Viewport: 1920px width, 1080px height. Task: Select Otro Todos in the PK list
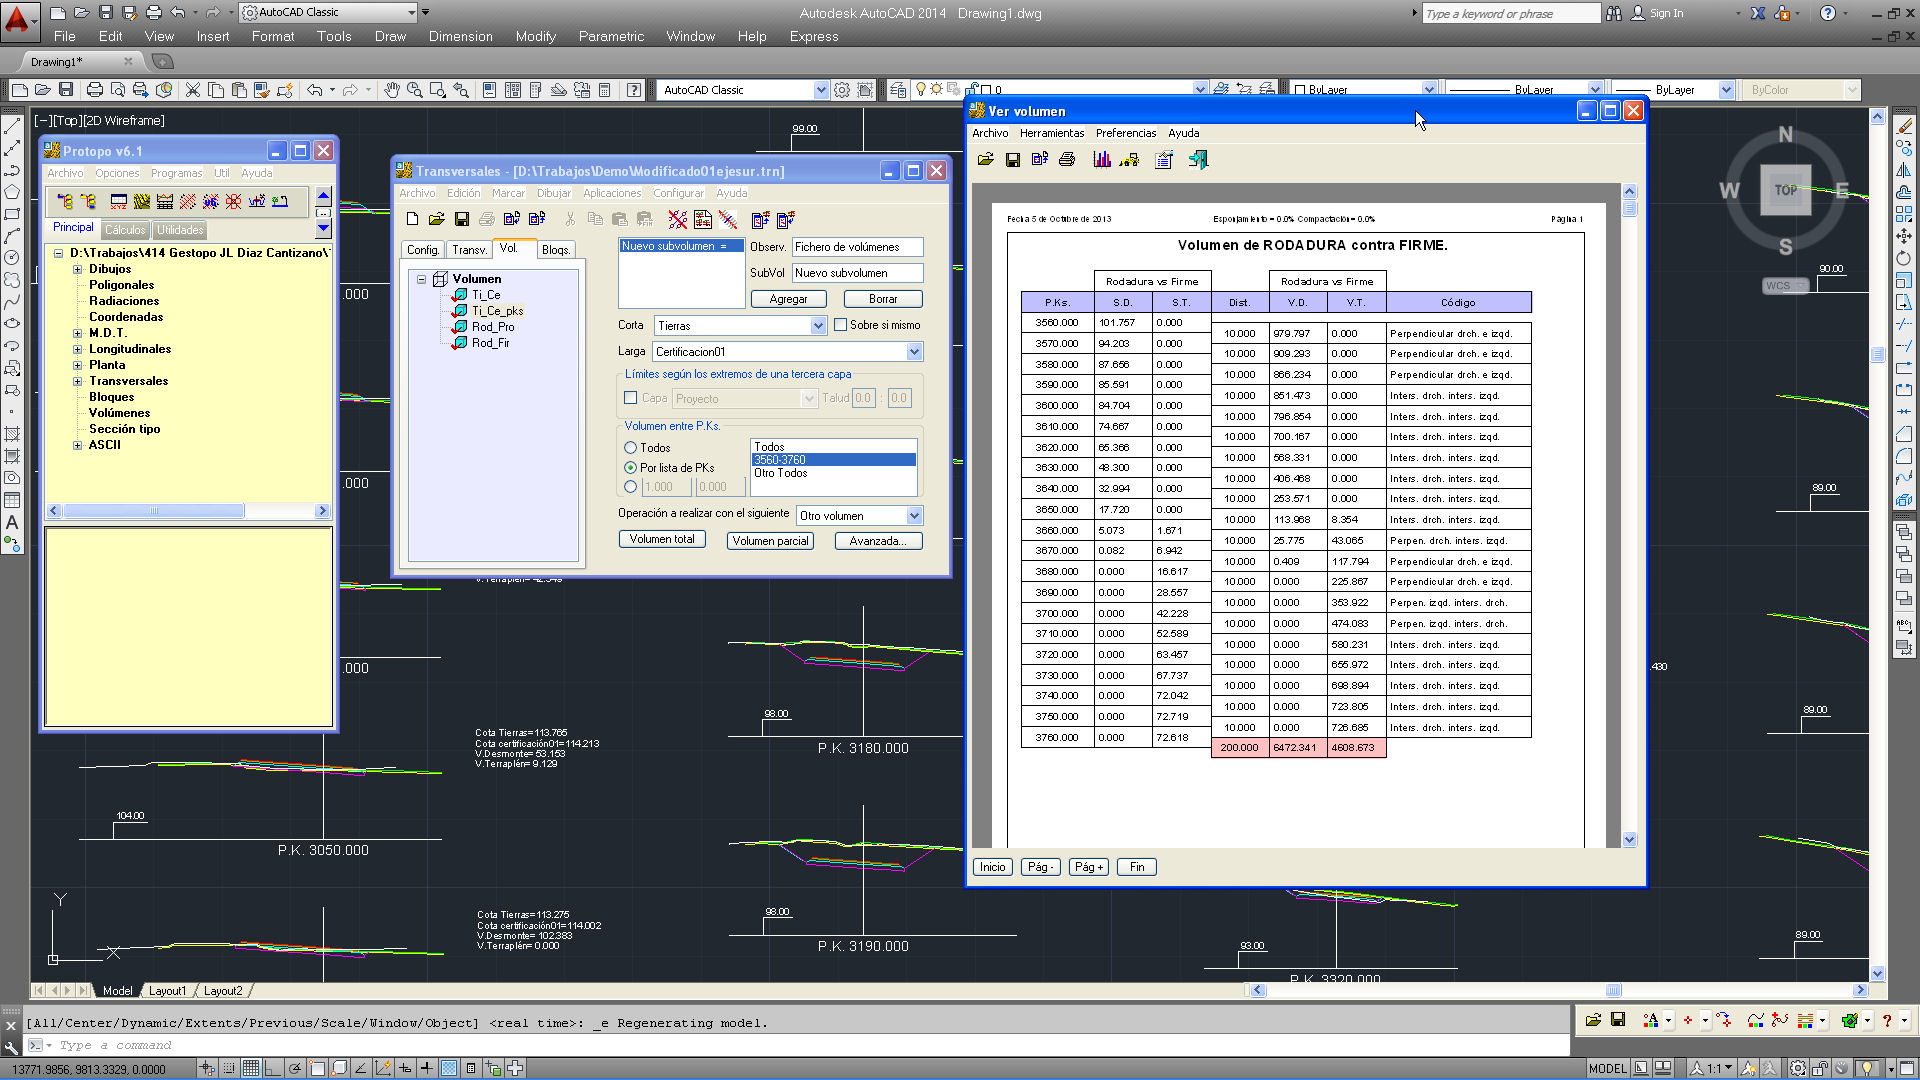click(780, 473)
